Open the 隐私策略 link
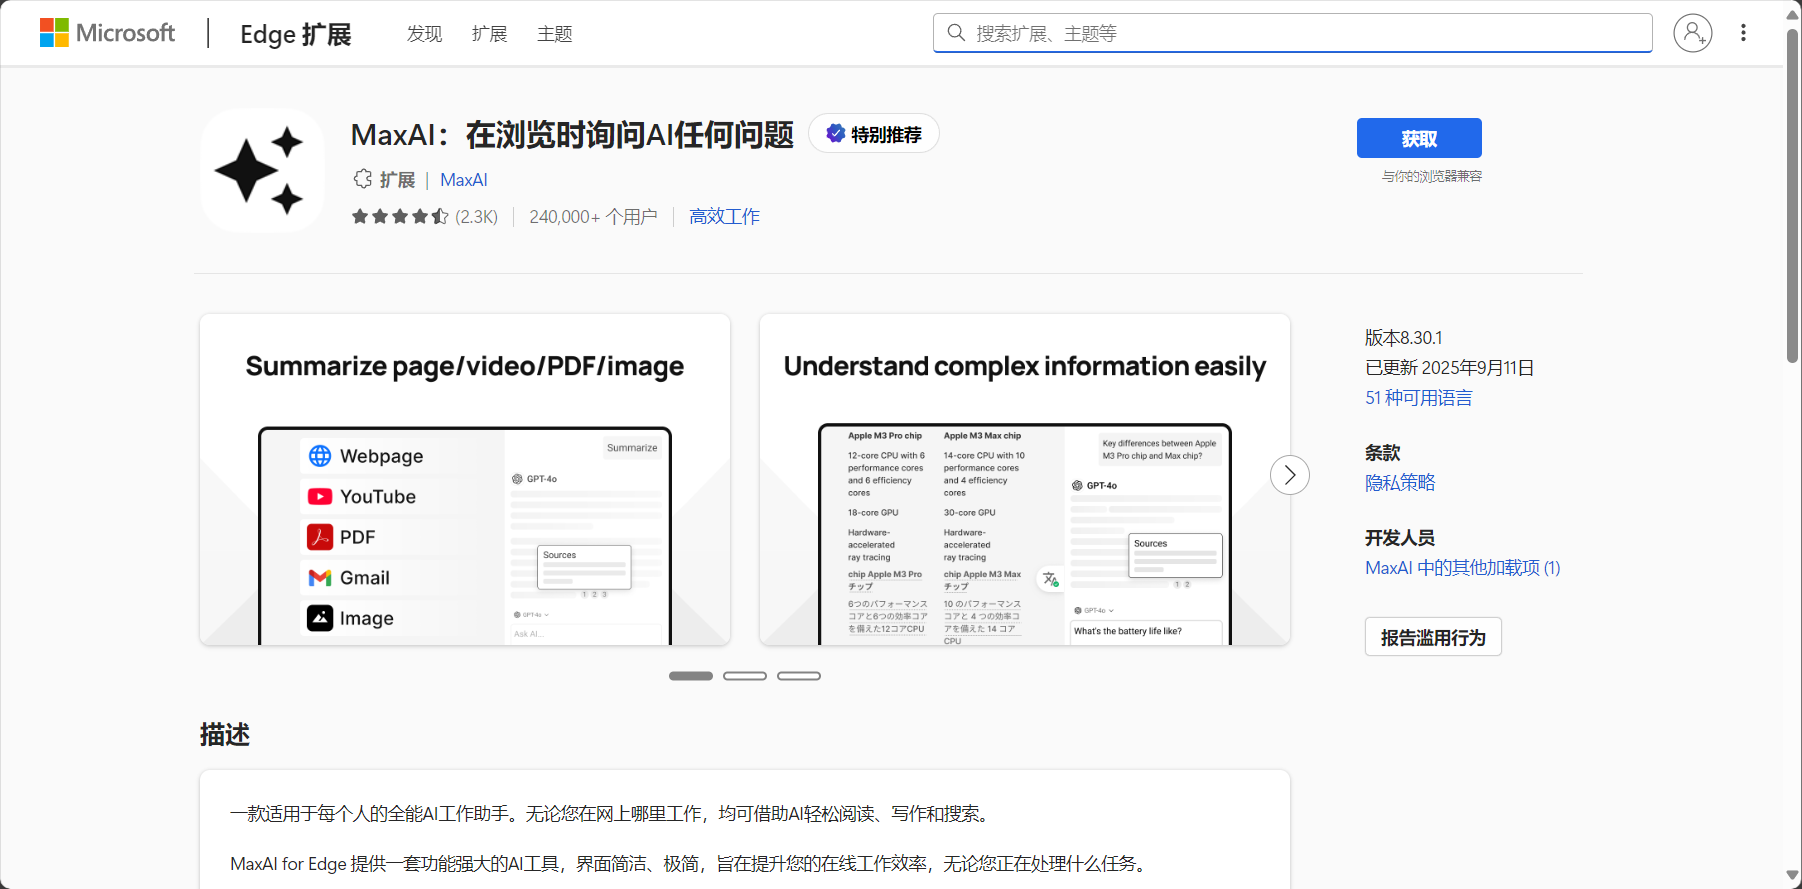The image size is (1802, 889). [1400, 483]
